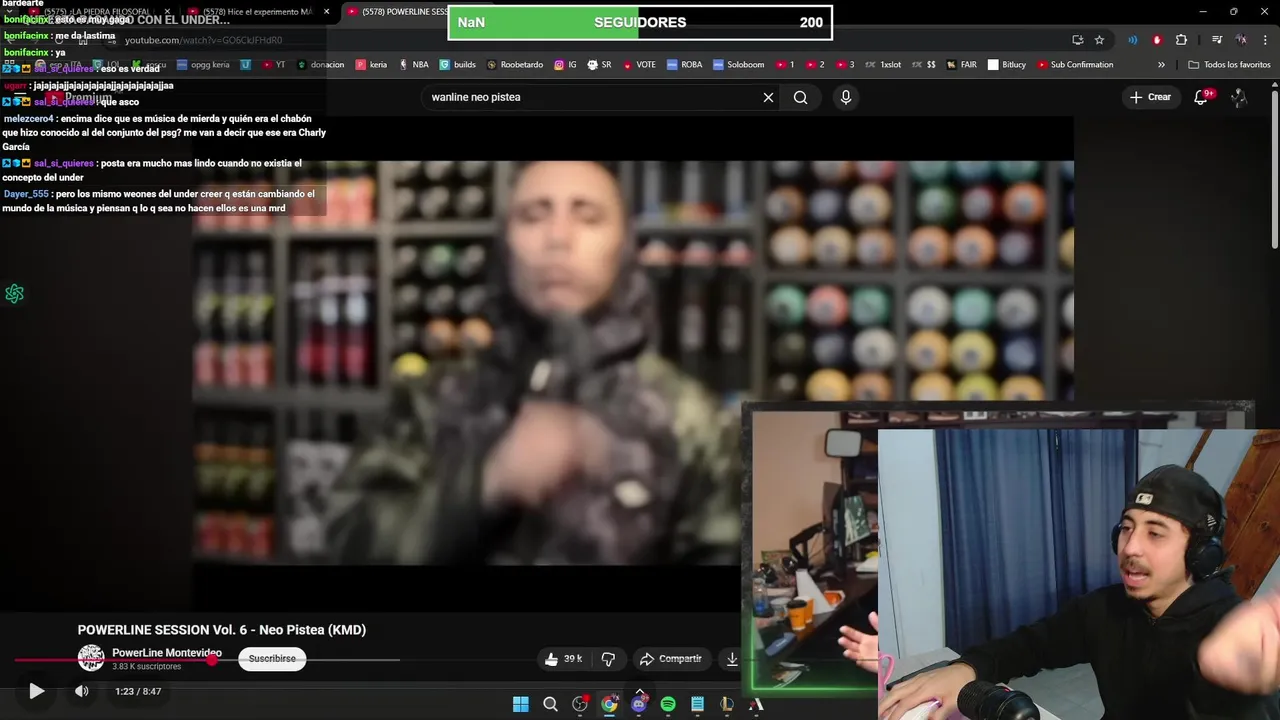The width and height of the screenshot is (1280, 720).
Task: Open the donacion bookmark
Action: pos(320,65)
